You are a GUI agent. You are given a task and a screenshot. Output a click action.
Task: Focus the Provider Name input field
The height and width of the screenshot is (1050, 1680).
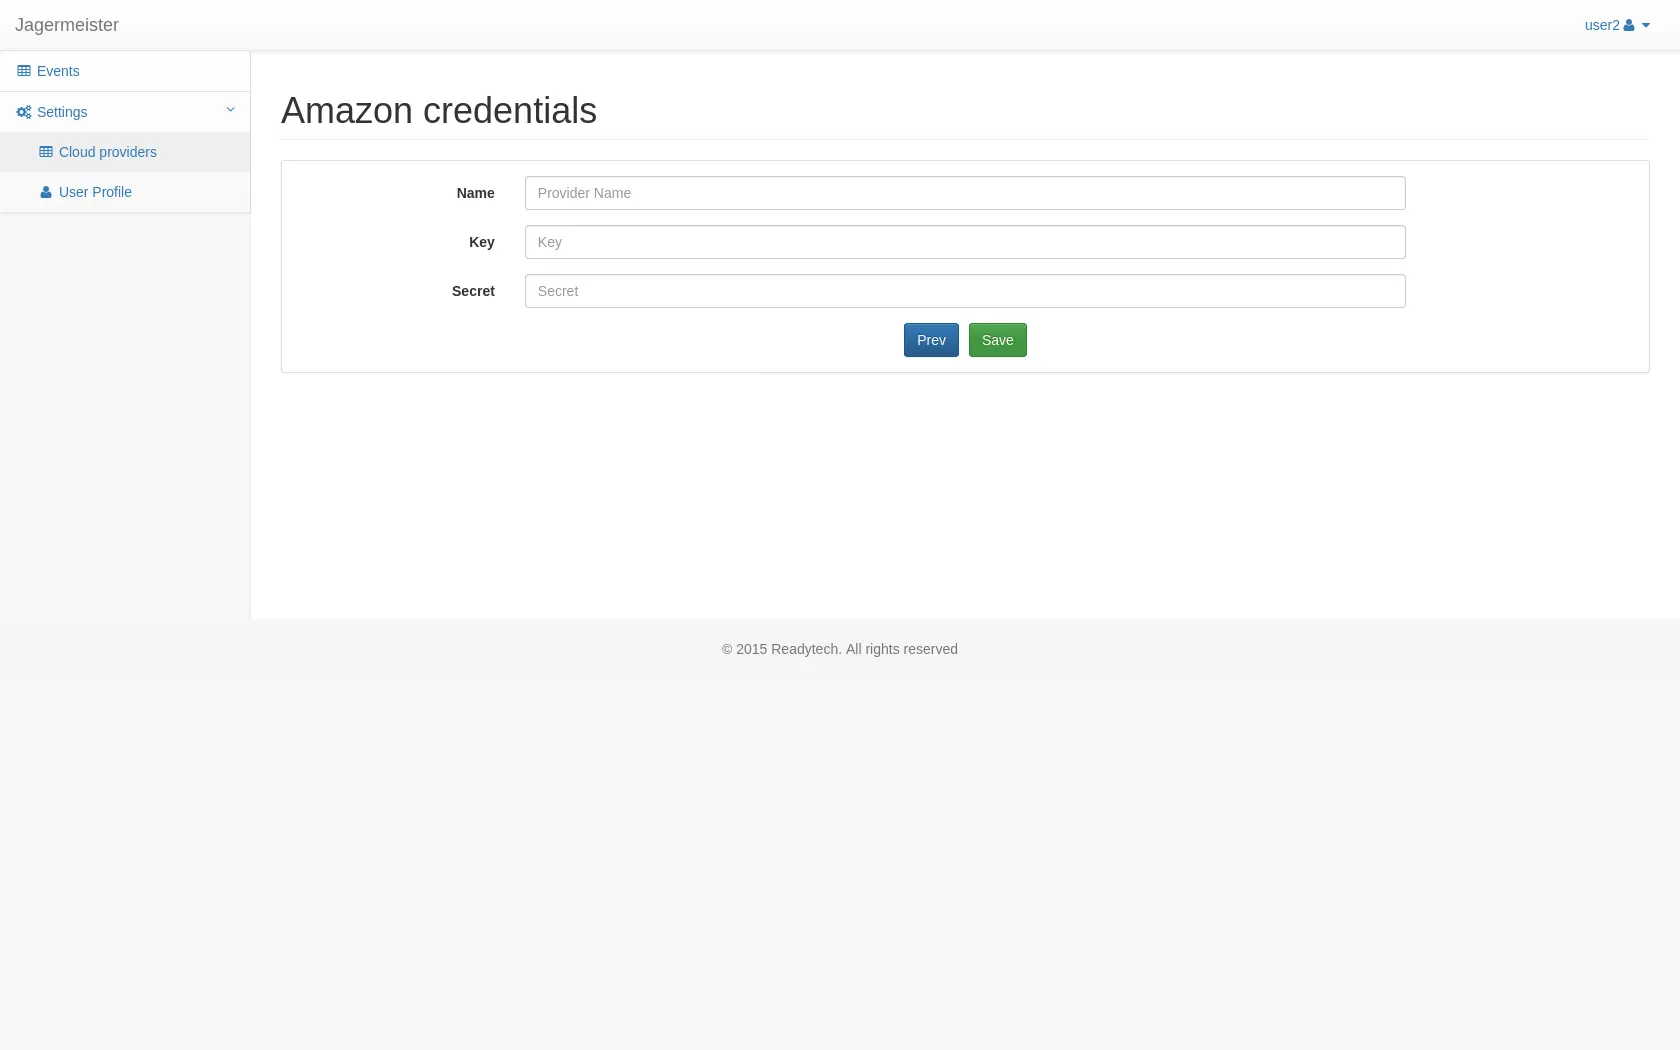point(964,193)
